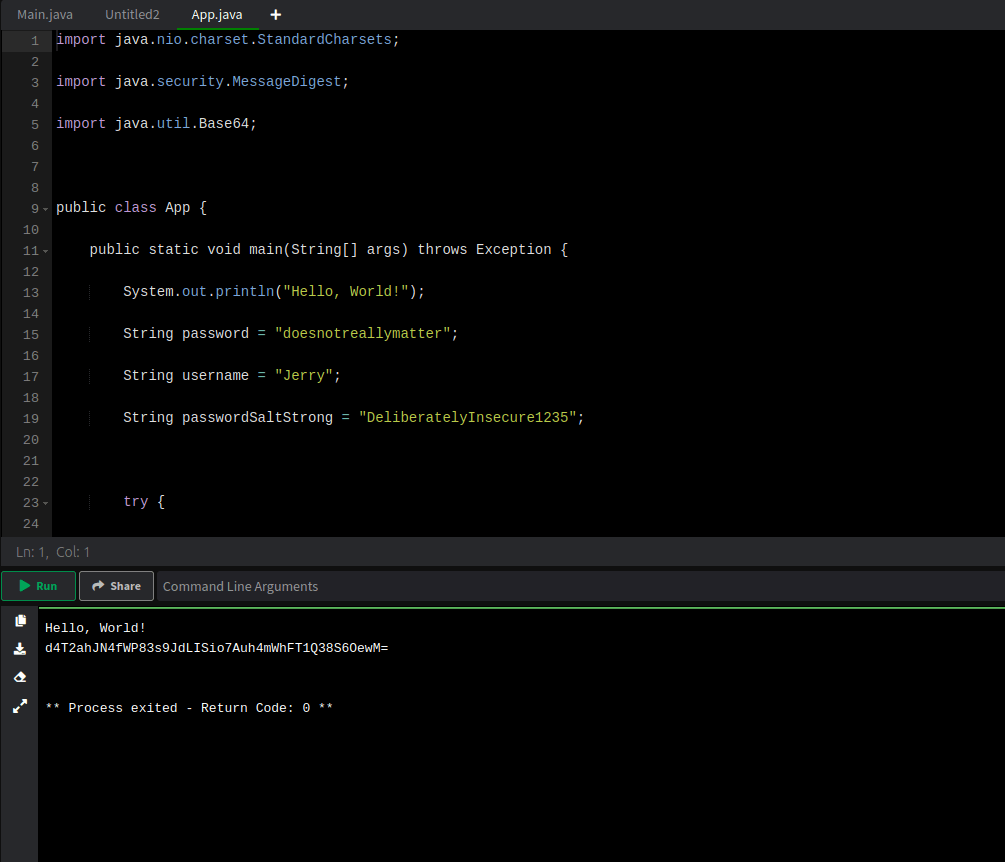Add a new file tab with plus icon
The image size is (1005, 862).
tap(276, 15)
